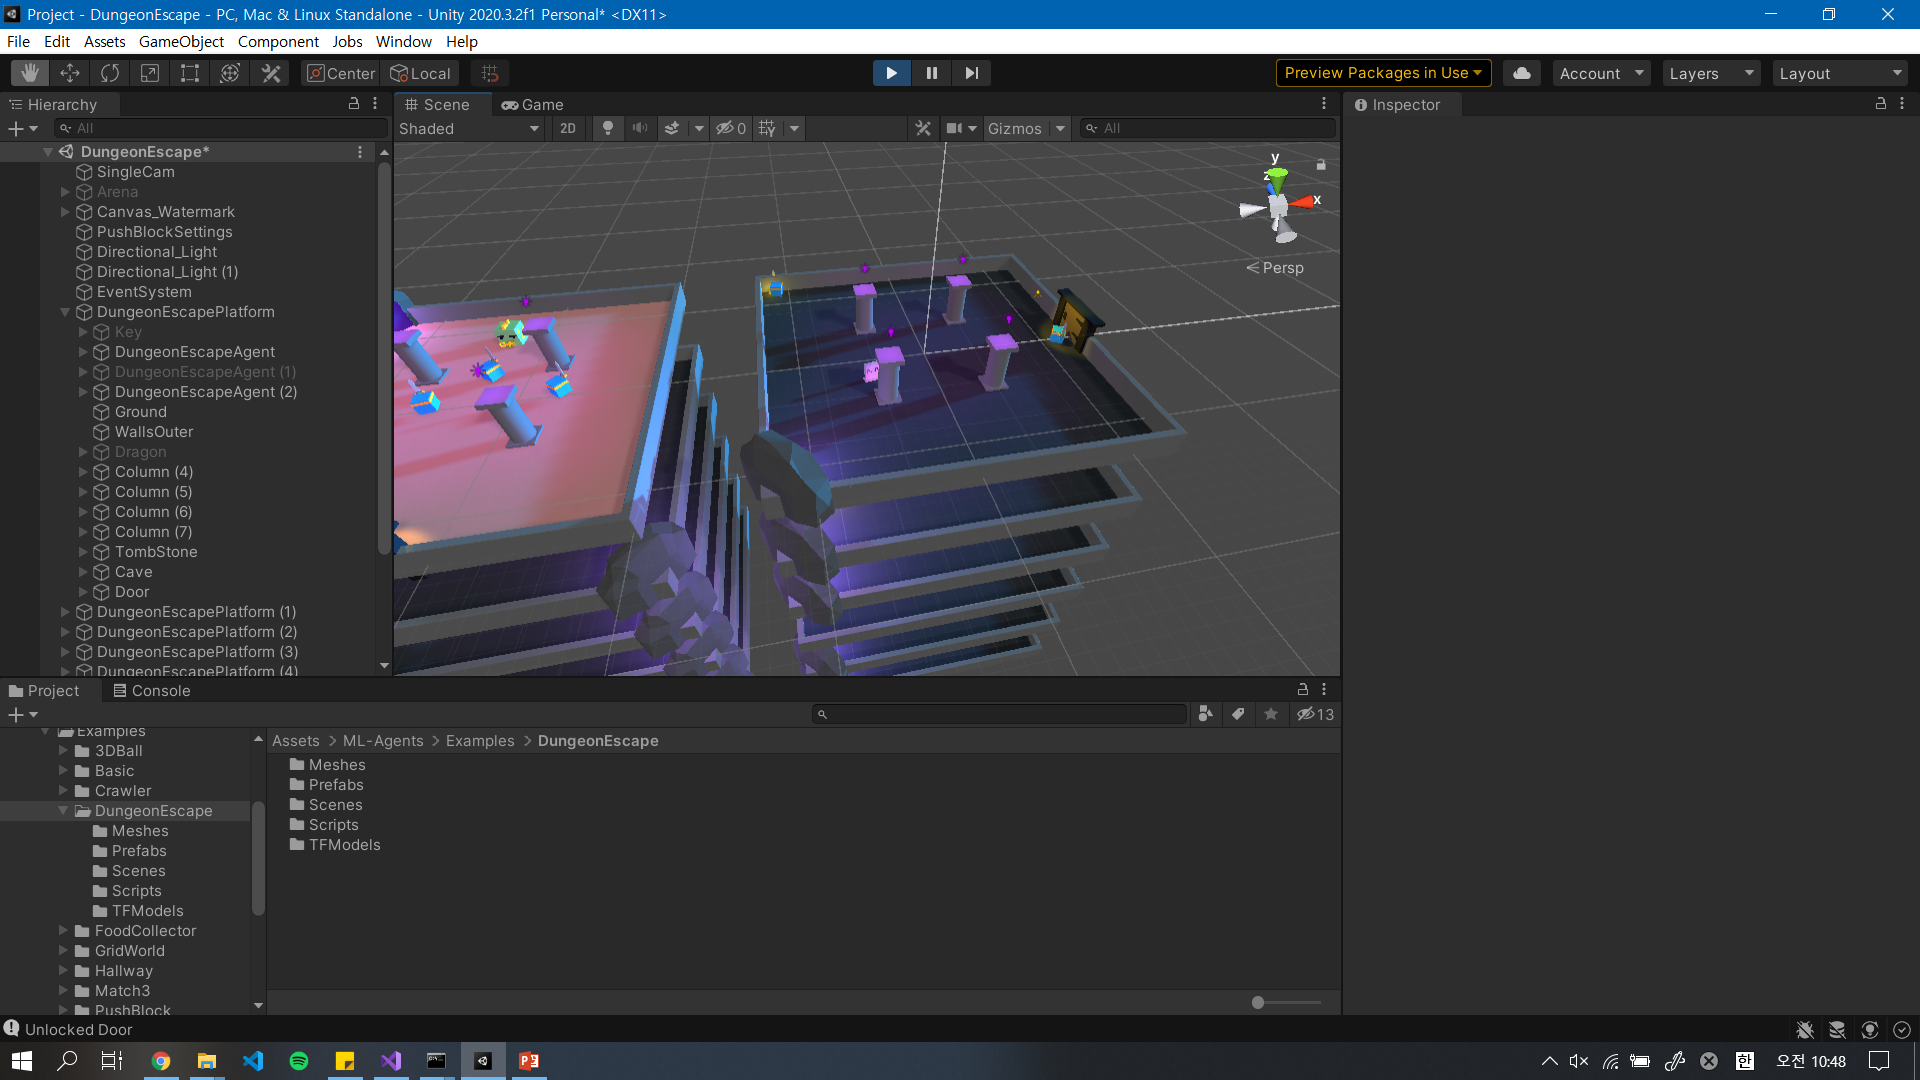Image resolution: width=1920 pixels, height=1080 pixels.
Task: Select the Move tool
Action: click(69, 72)
